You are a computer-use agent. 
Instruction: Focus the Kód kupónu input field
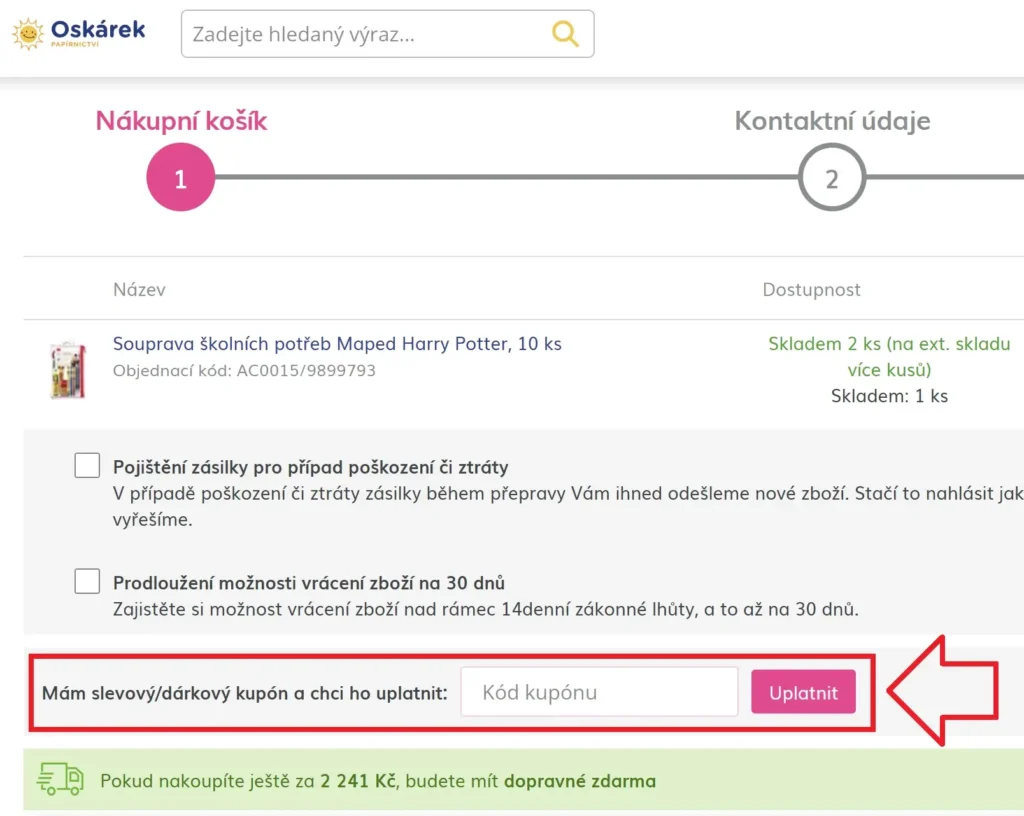pyautogui.click(x=599, y=692)
